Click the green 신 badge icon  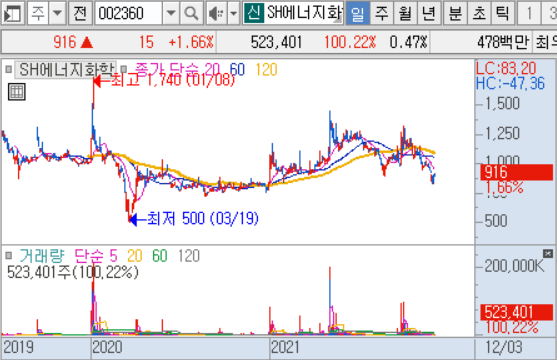[254, 14]
